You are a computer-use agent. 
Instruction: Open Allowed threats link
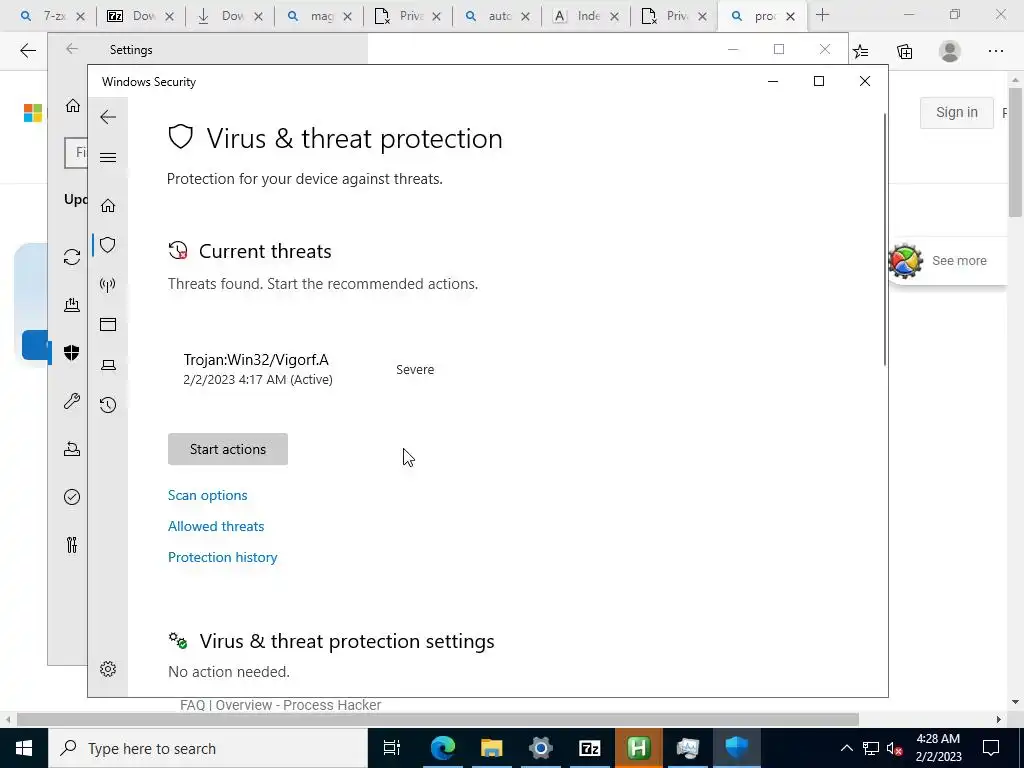(216, 526)
